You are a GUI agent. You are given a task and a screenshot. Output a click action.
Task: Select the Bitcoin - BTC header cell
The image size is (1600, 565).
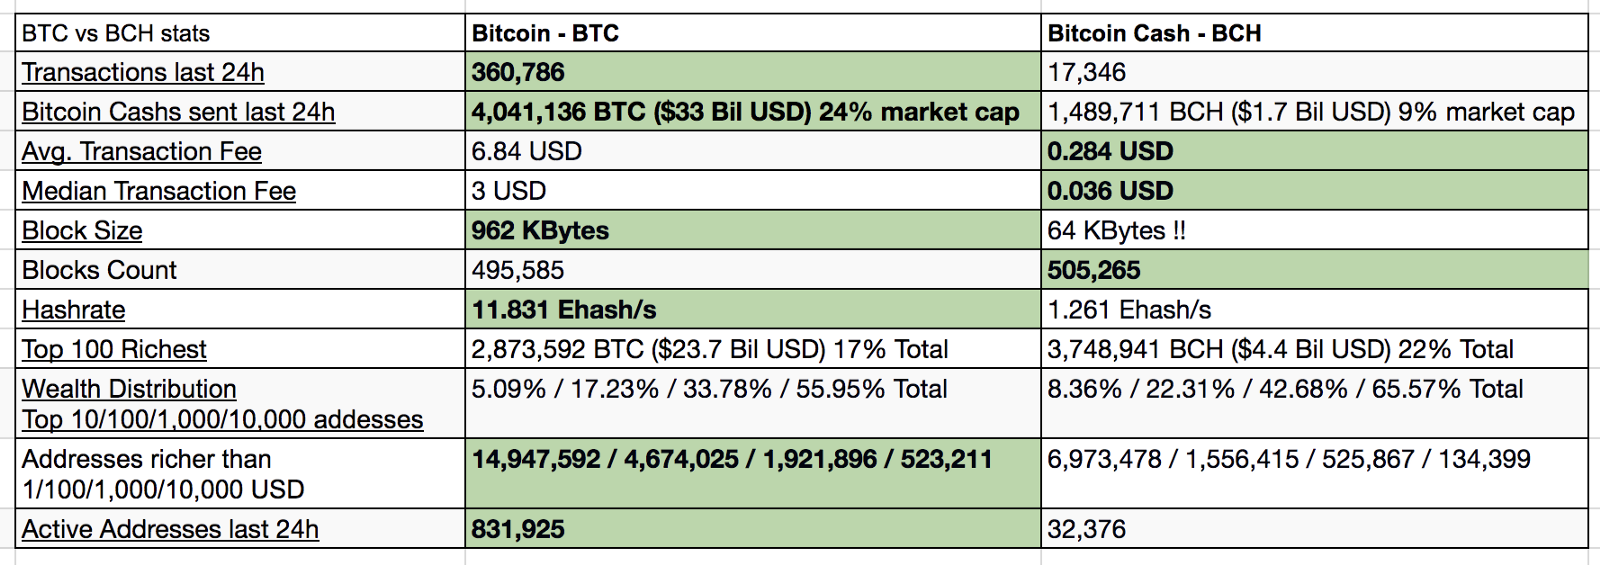click(x=752, y=33)
